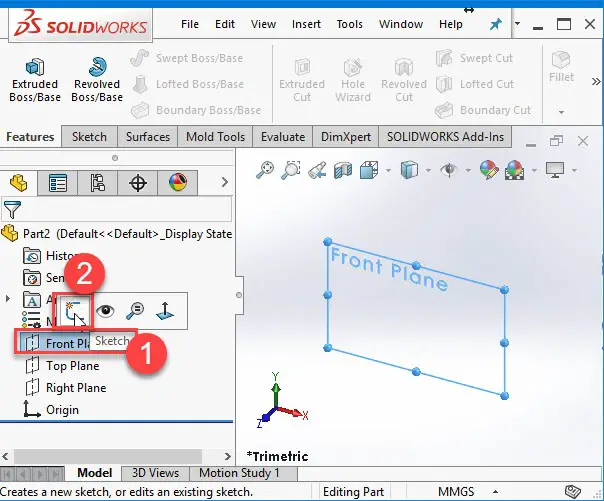This screenshot has width=604, height=501.
Task: Open the Hole Wizard tool
Action: coord(353,80)
